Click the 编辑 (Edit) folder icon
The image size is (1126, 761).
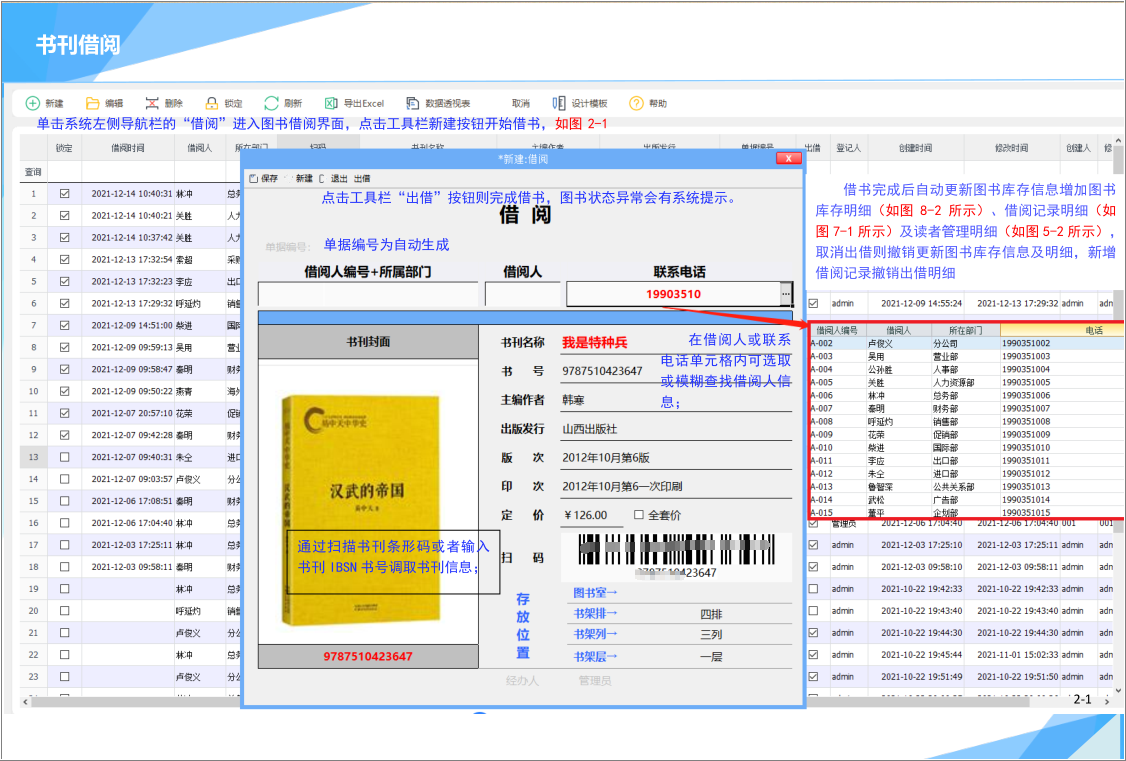point(93,103)
